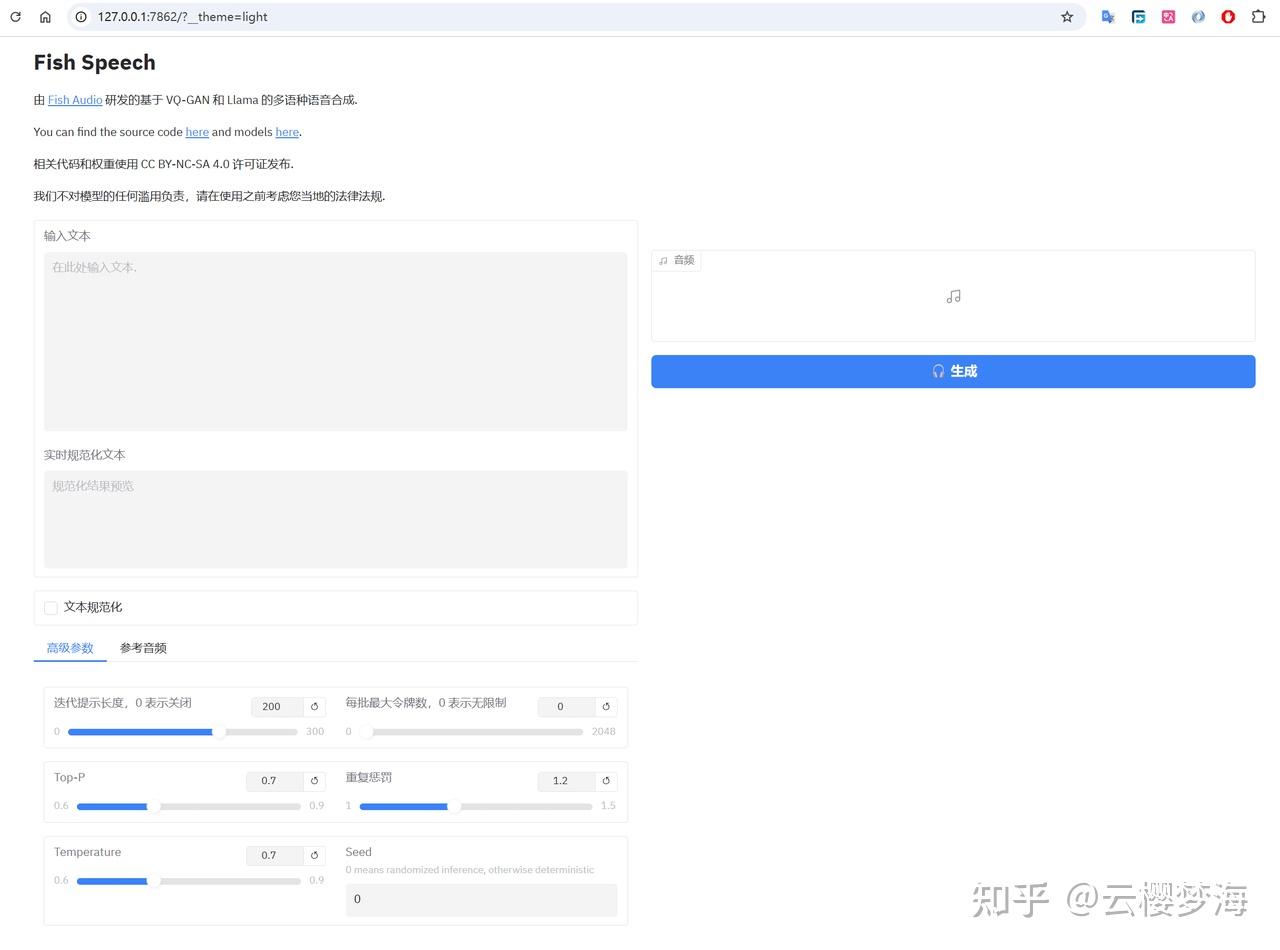Click the 输入文本 text area
Image resolution: width=1280 pixels, height=950 pixels.
(x=335, y=340)
